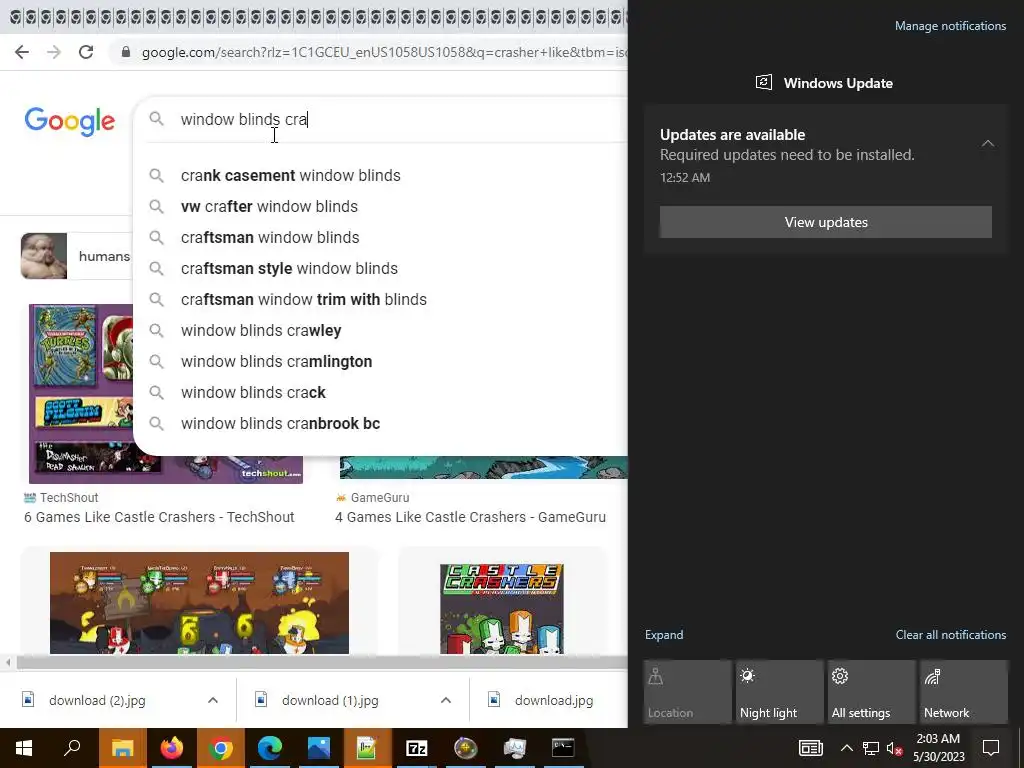Choose 'window blinds crawley' suggestion
The height and width of the screenshot is (768, 1024).
[380, 330]
